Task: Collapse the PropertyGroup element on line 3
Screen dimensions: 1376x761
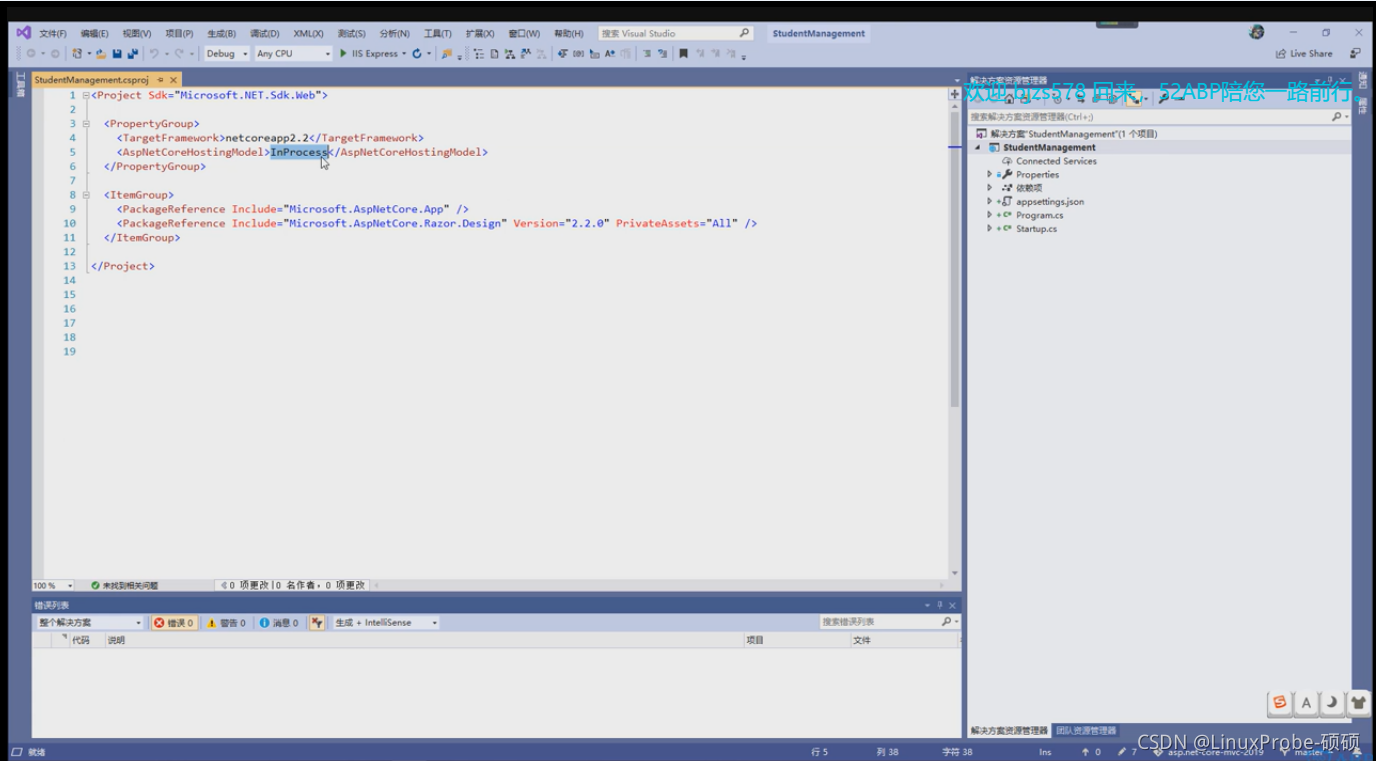Action: [86, 124]
